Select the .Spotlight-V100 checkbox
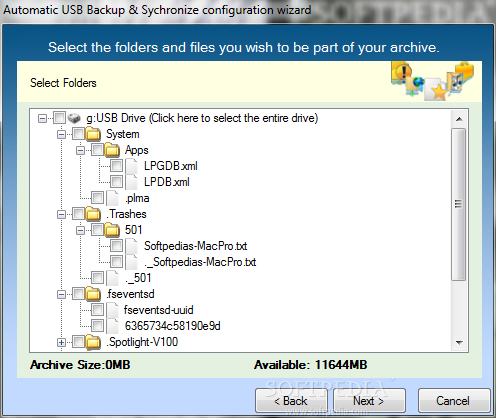 pyautogui.click(x=78, y=342)
